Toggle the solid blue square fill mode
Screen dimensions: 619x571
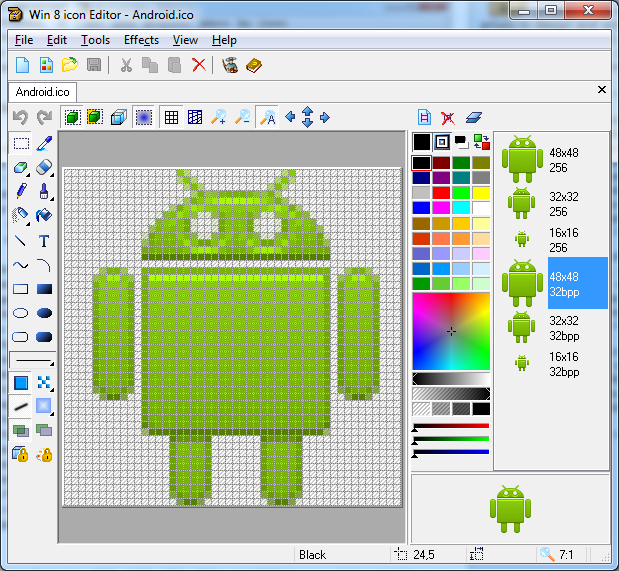tap(21, 383)
